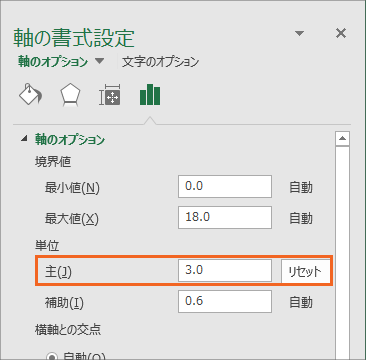Click the 主(J) label

[x=58, y=272]
